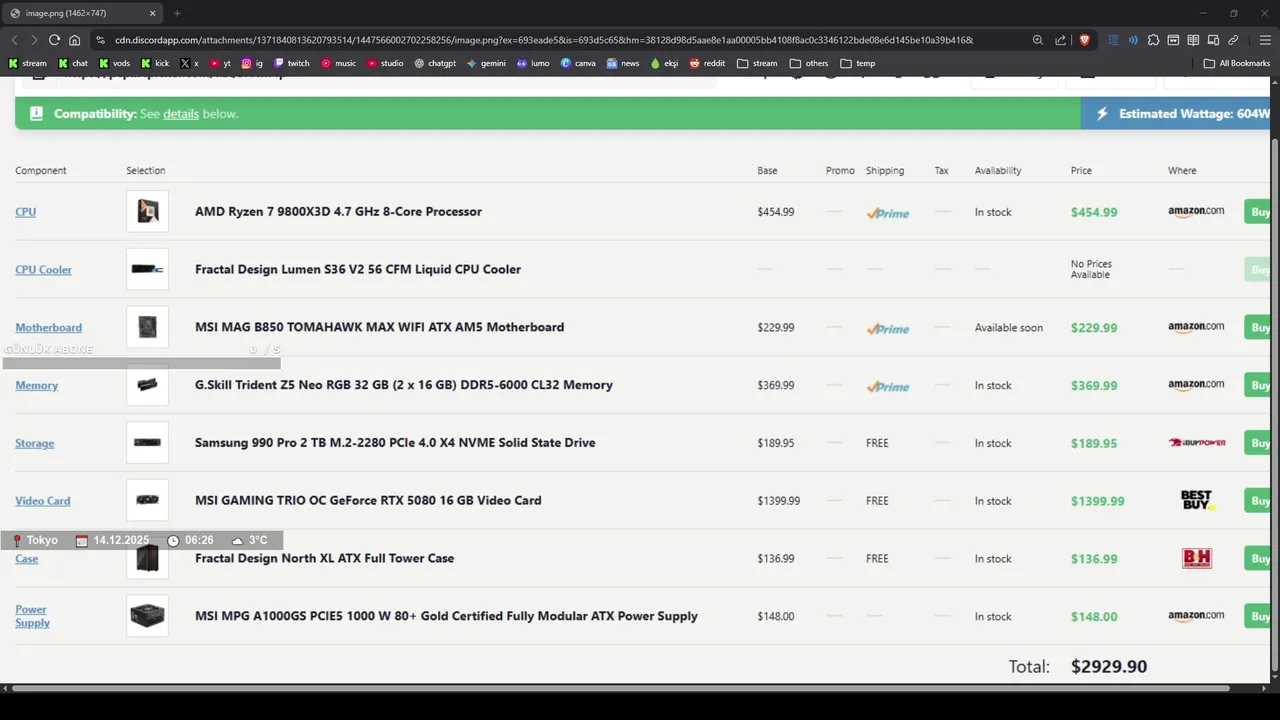Click the blue sound waves extension icon
The height and width of the screenshot is (720, 1280).
(1133, 40)
